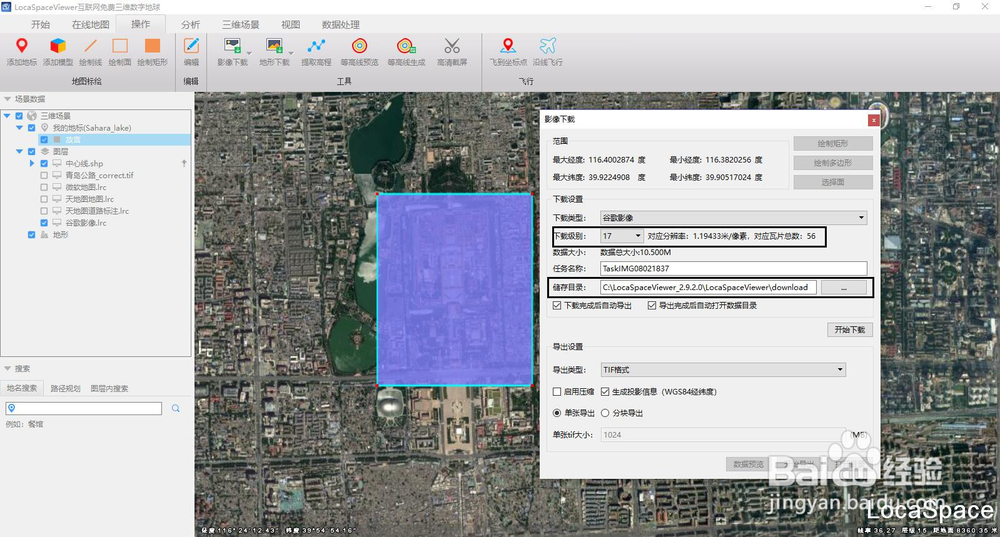
Task: Switch to the 图层内搜索 search tab
Action: pyautogui.click(x=109, y=388)
